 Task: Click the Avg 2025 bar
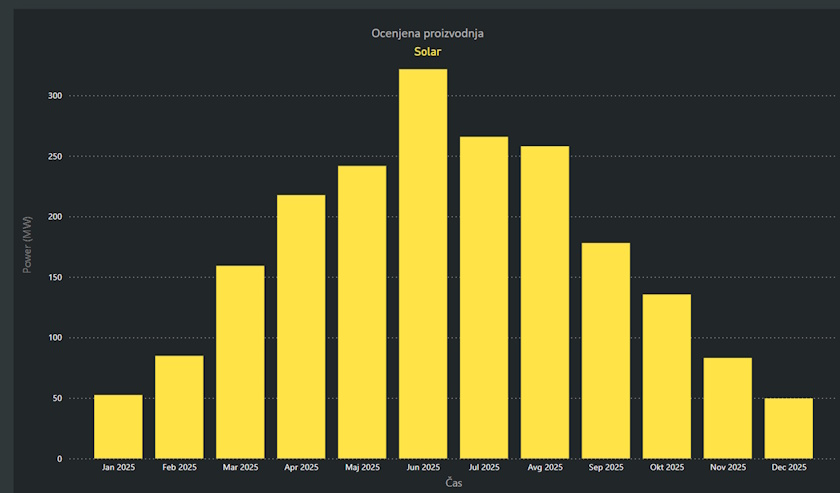545,302
